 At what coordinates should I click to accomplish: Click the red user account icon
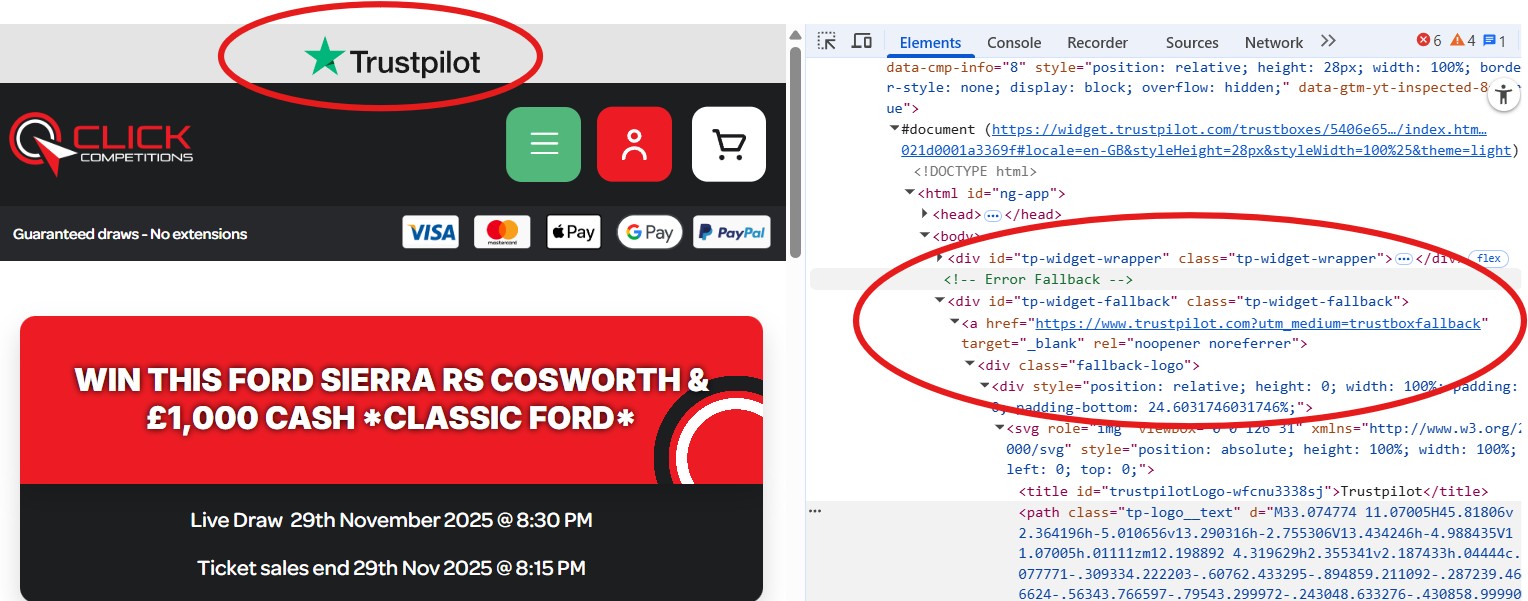pyautogui.click(x=634, y=144)
